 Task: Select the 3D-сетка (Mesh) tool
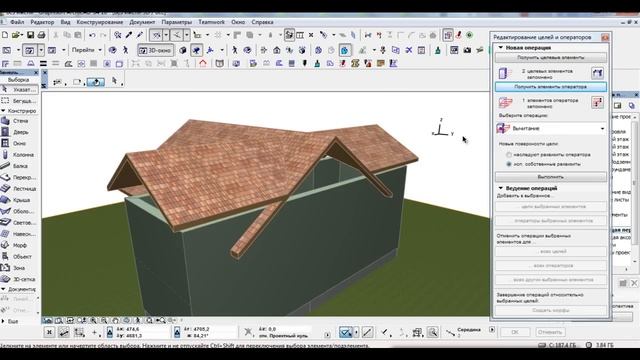tap(19, 279)
